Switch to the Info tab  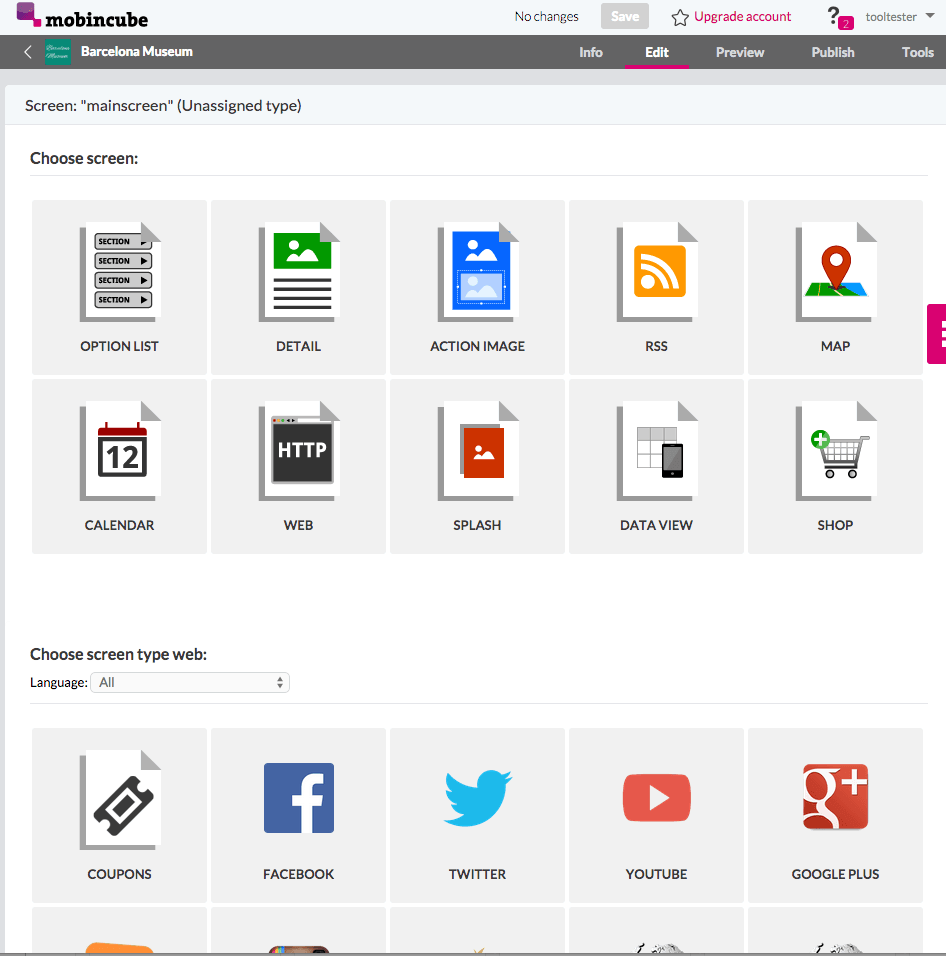click(591, 52)
